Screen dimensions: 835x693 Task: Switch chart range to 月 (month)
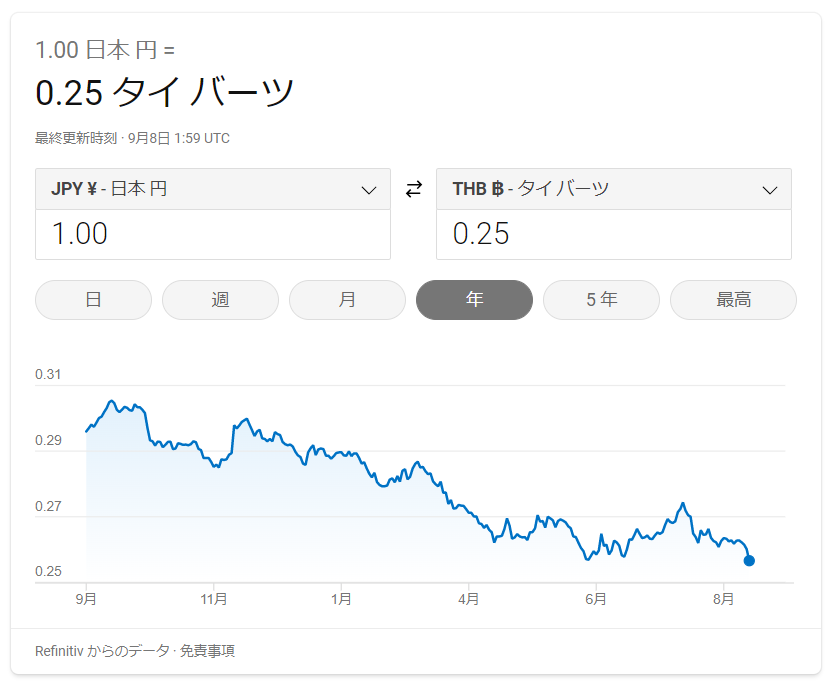(347, 300)
